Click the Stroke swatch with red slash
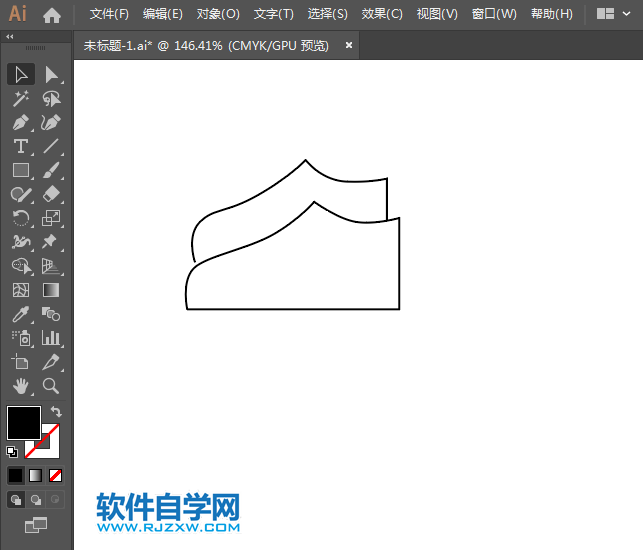This screenshot has height=550, width=643. click(51, 449)
